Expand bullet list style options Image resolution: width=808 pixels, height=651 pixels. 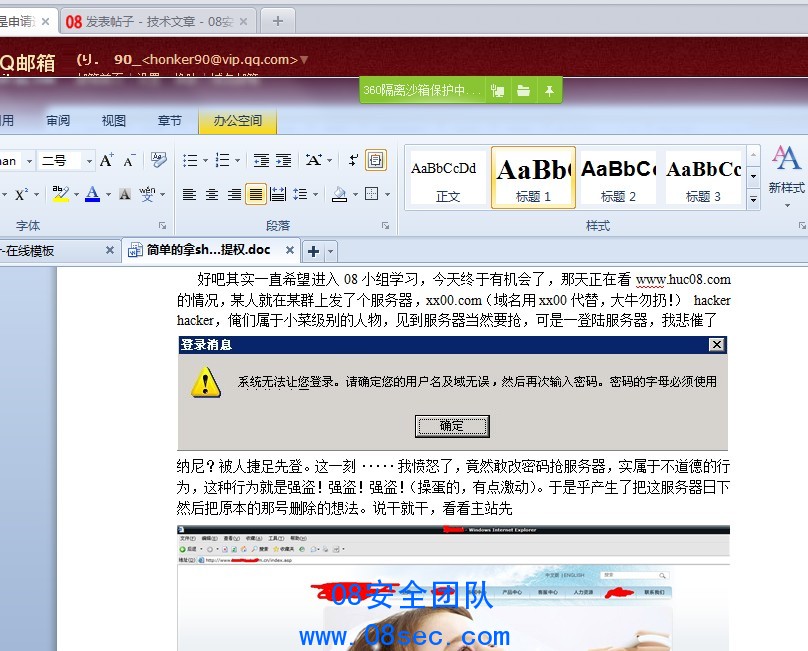(x=205, y=160)
